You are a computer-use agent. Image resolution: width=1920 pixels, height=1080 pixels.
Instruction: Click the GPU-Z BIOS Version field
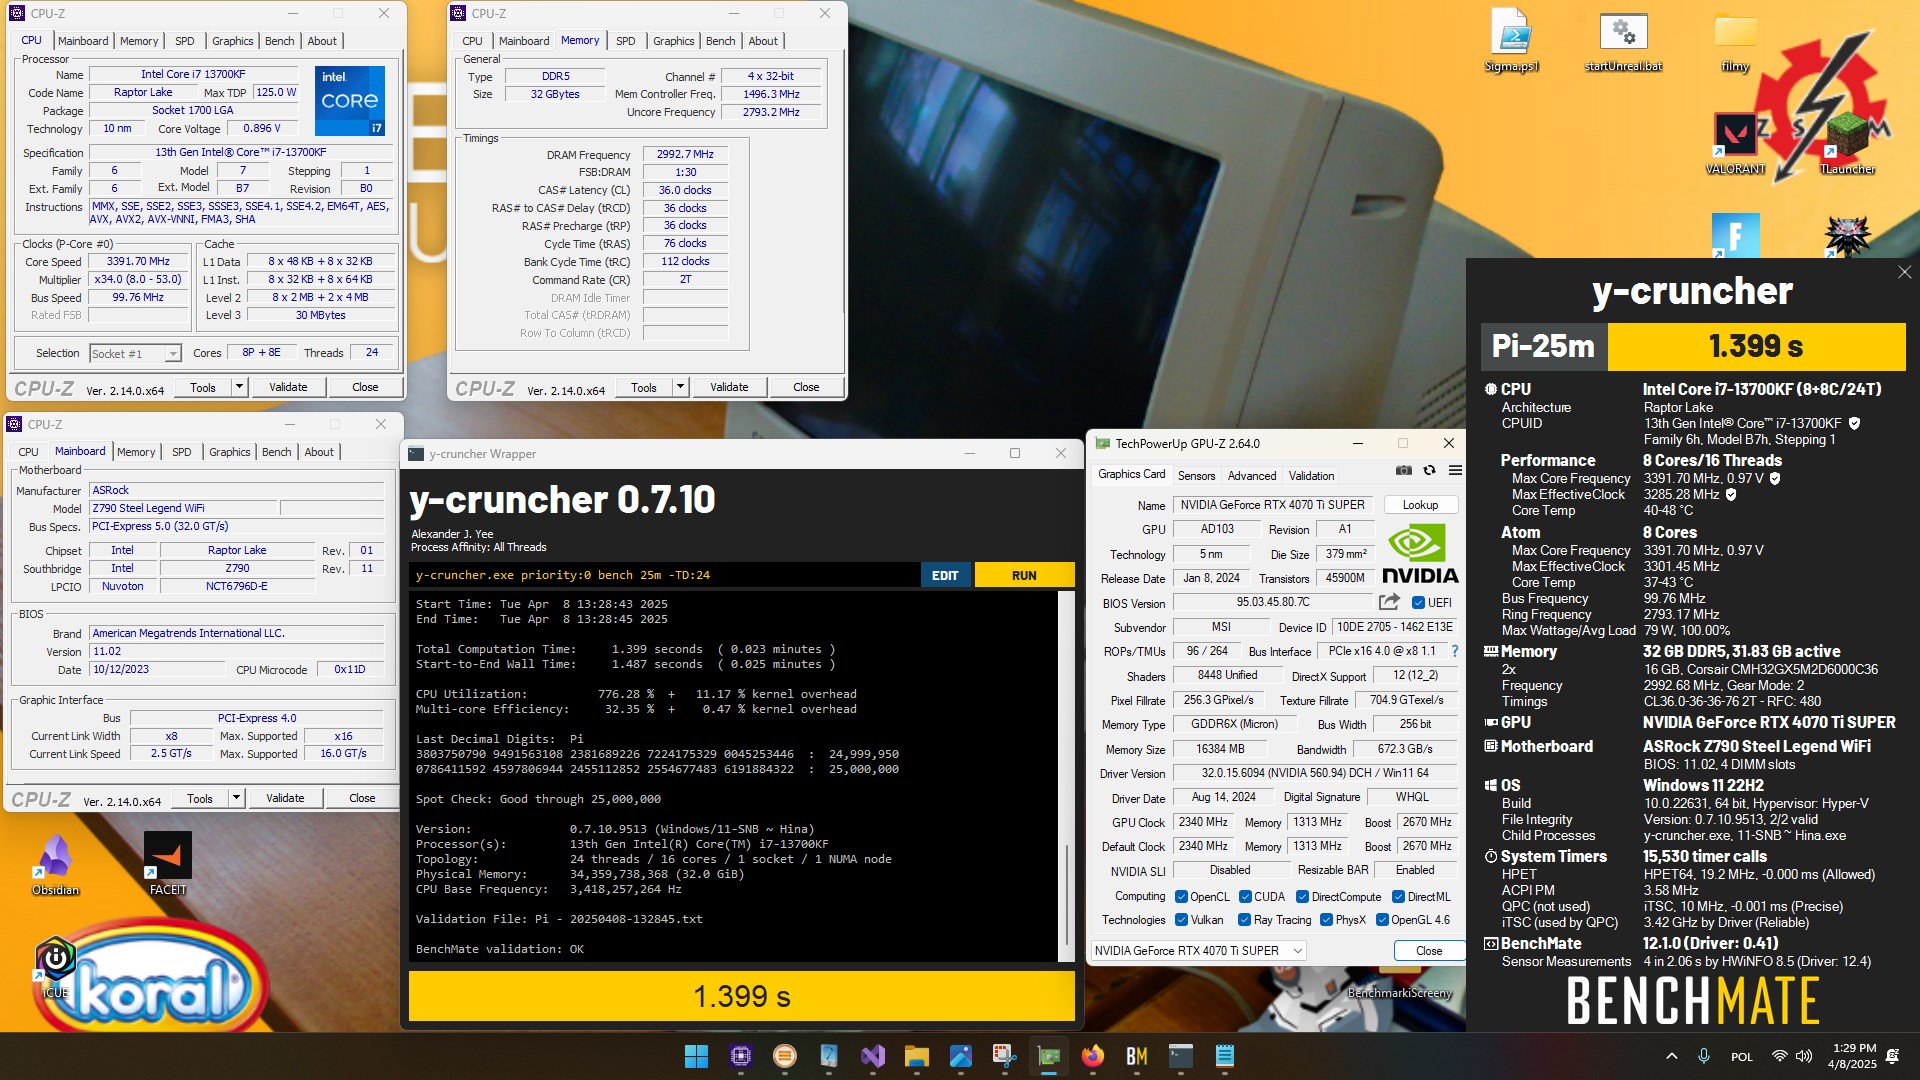[1272, 602]
